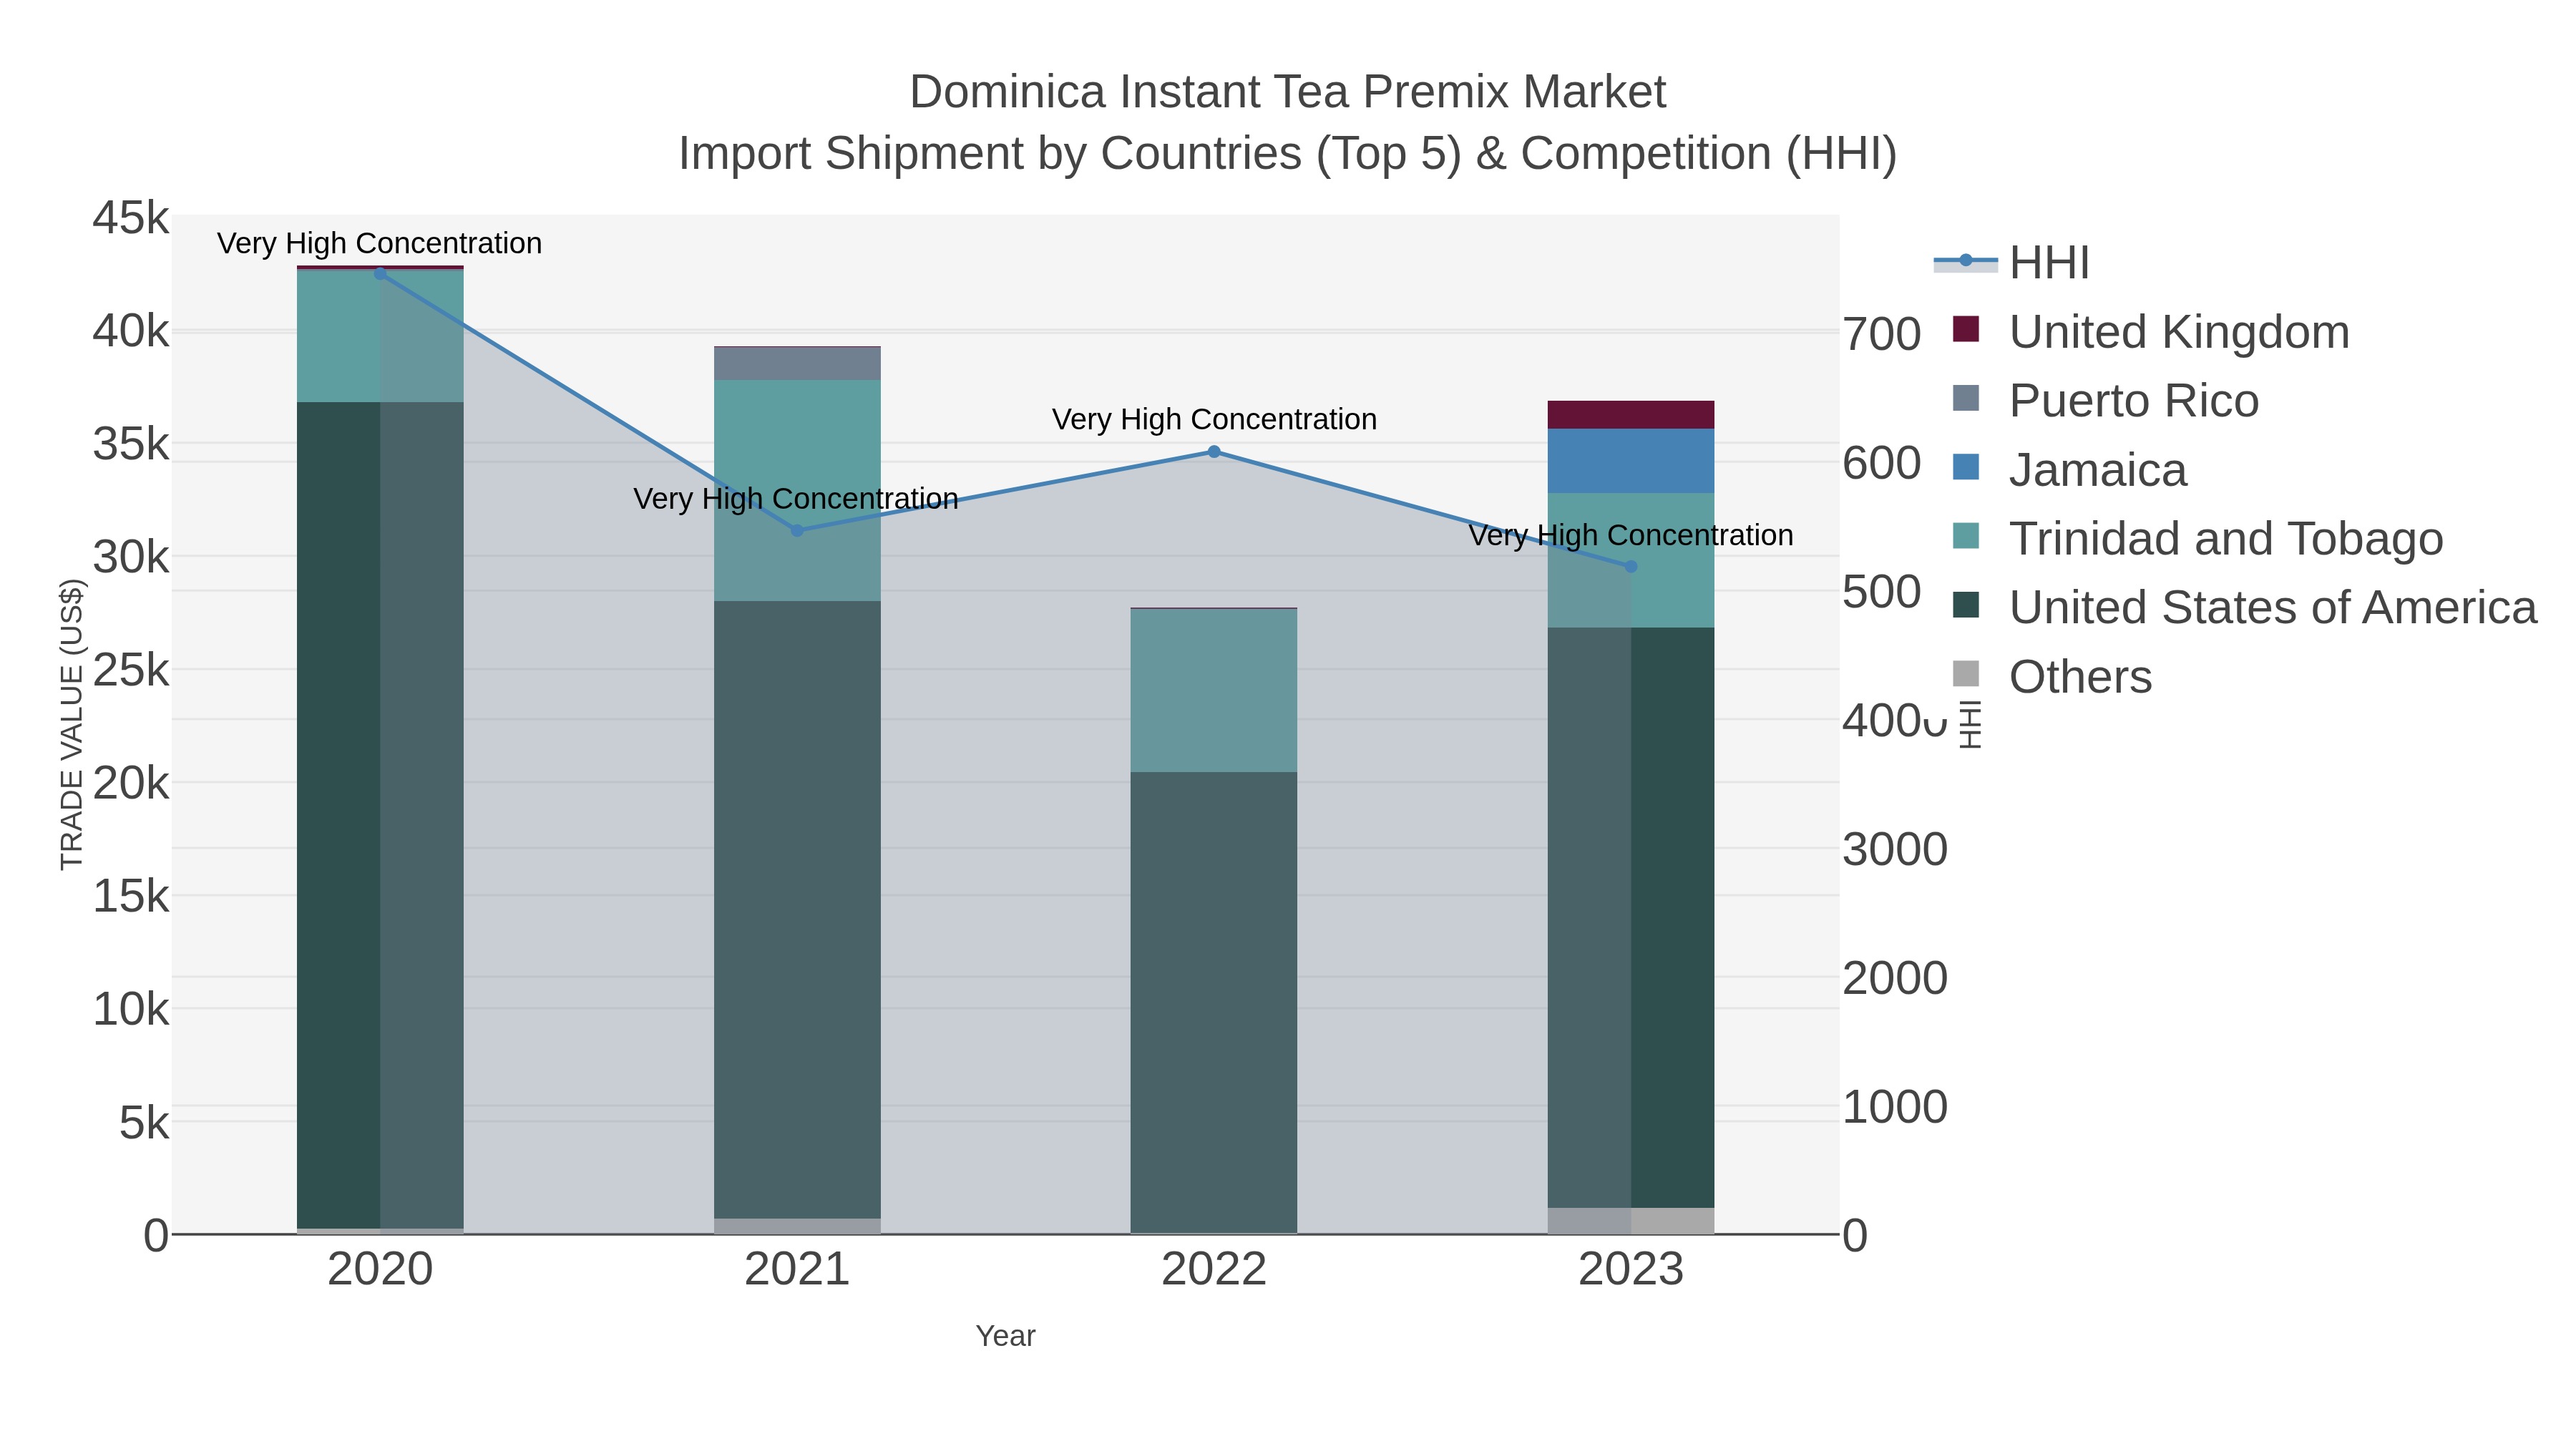
Task: Click the United States dark green swatch
Action: point(1966,605)
